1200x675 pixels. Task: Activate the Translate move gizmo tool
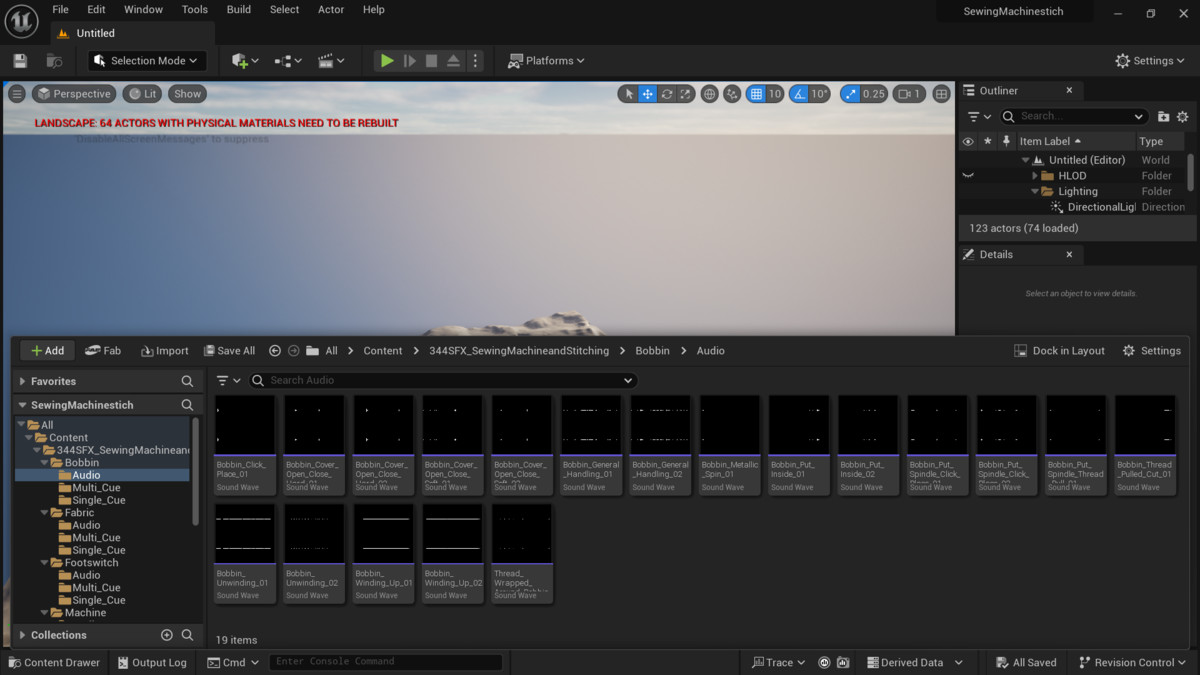tap(648, 94)
